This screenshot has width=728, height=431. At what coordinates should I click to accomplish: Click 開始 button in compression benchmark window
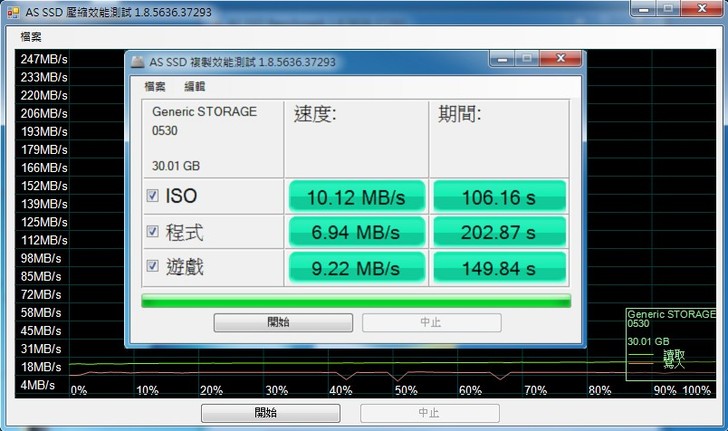pyautogui.click(x=270, y=413)
